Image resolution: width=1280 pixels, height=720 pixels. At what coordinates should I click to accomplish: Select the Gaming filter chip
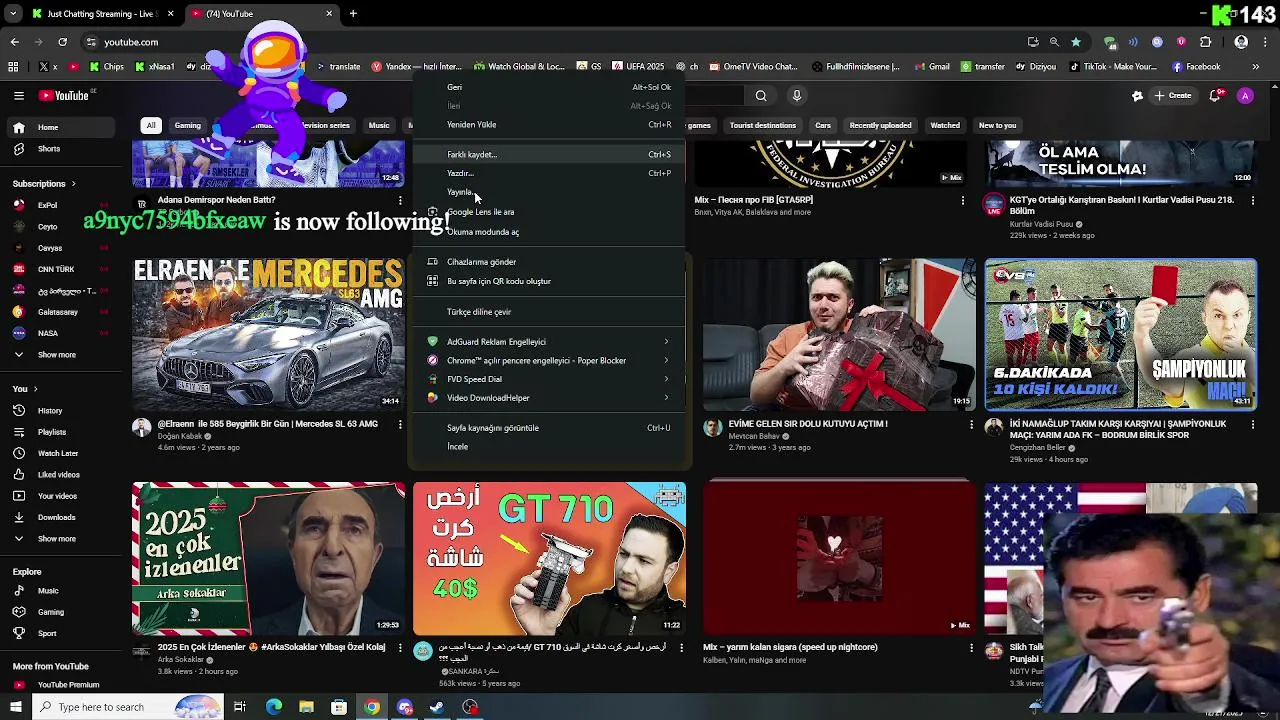coord(188,126)
